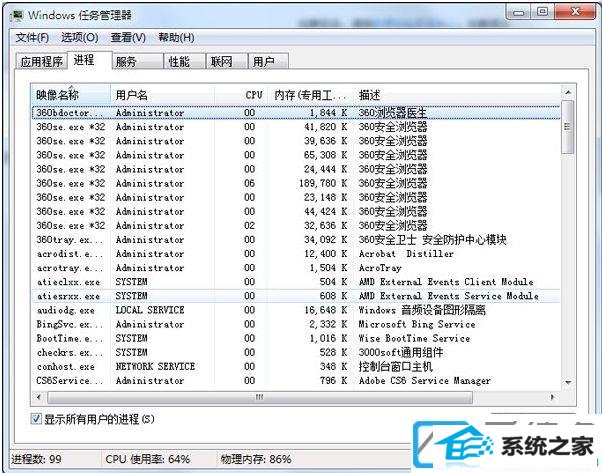
Task: Select the checkrs.ex... process
Action: tap(296, 352)
